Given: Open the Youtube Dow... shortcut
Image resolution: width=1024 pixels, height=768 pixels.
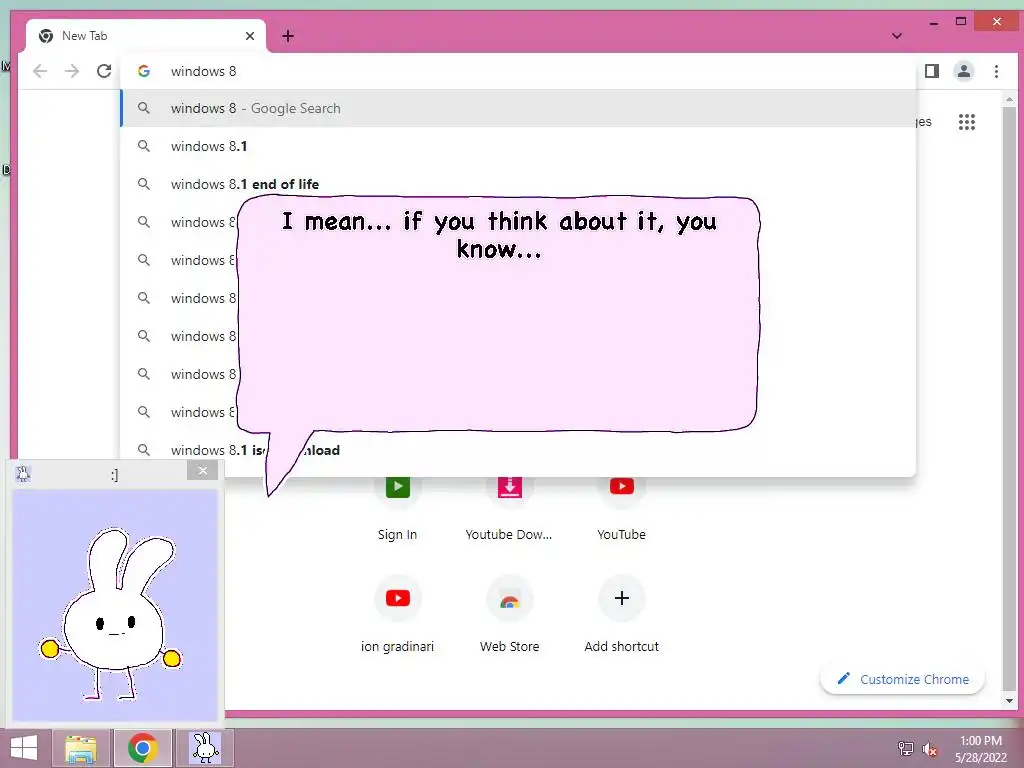Looking at the screenshot, I should pos(509,507).
